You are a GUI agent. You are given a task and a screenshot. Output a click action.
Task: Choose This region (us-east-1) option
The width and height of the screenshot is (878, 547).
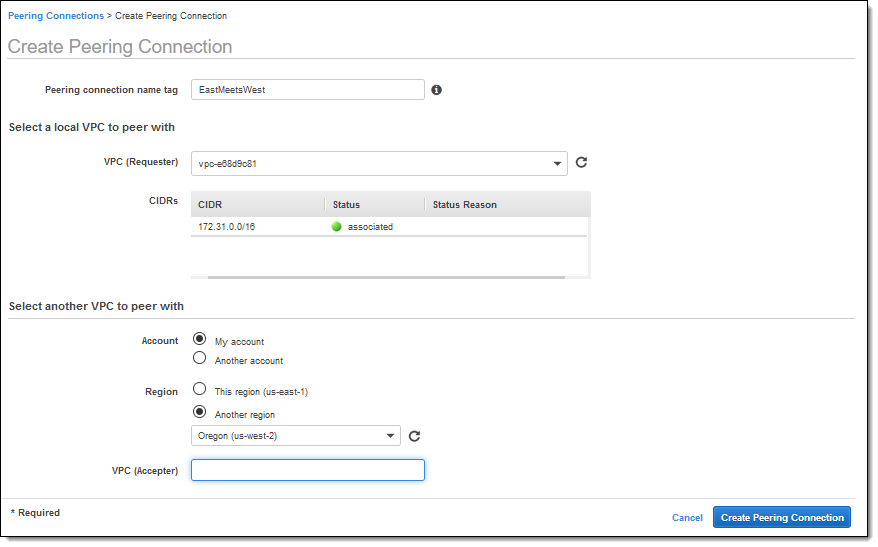point(199,389)
